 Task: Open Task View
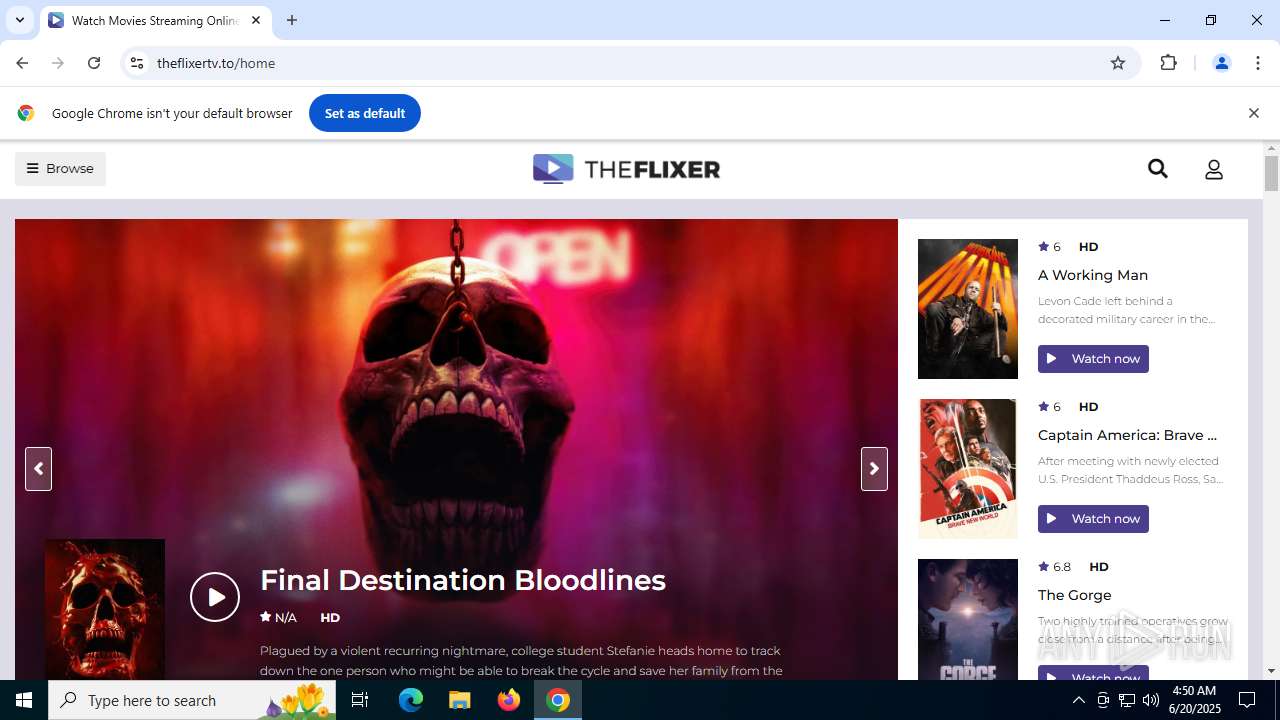click(x=360, y=700)
